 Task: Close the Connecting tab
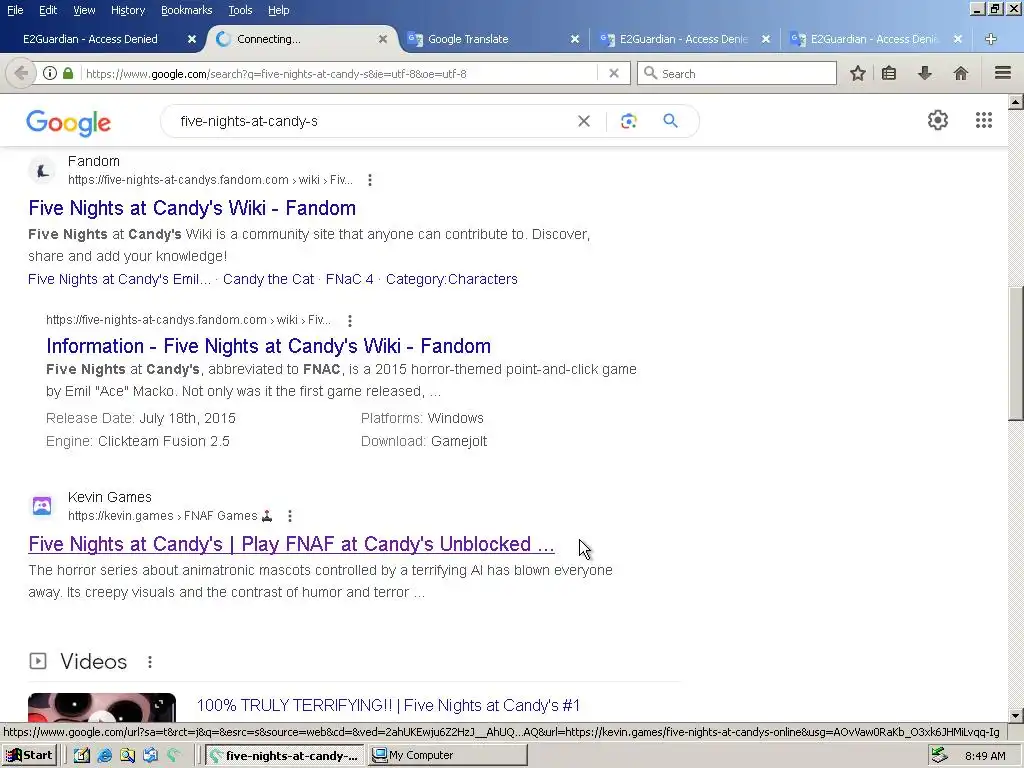pyautogui.click(x=383, y=39)
